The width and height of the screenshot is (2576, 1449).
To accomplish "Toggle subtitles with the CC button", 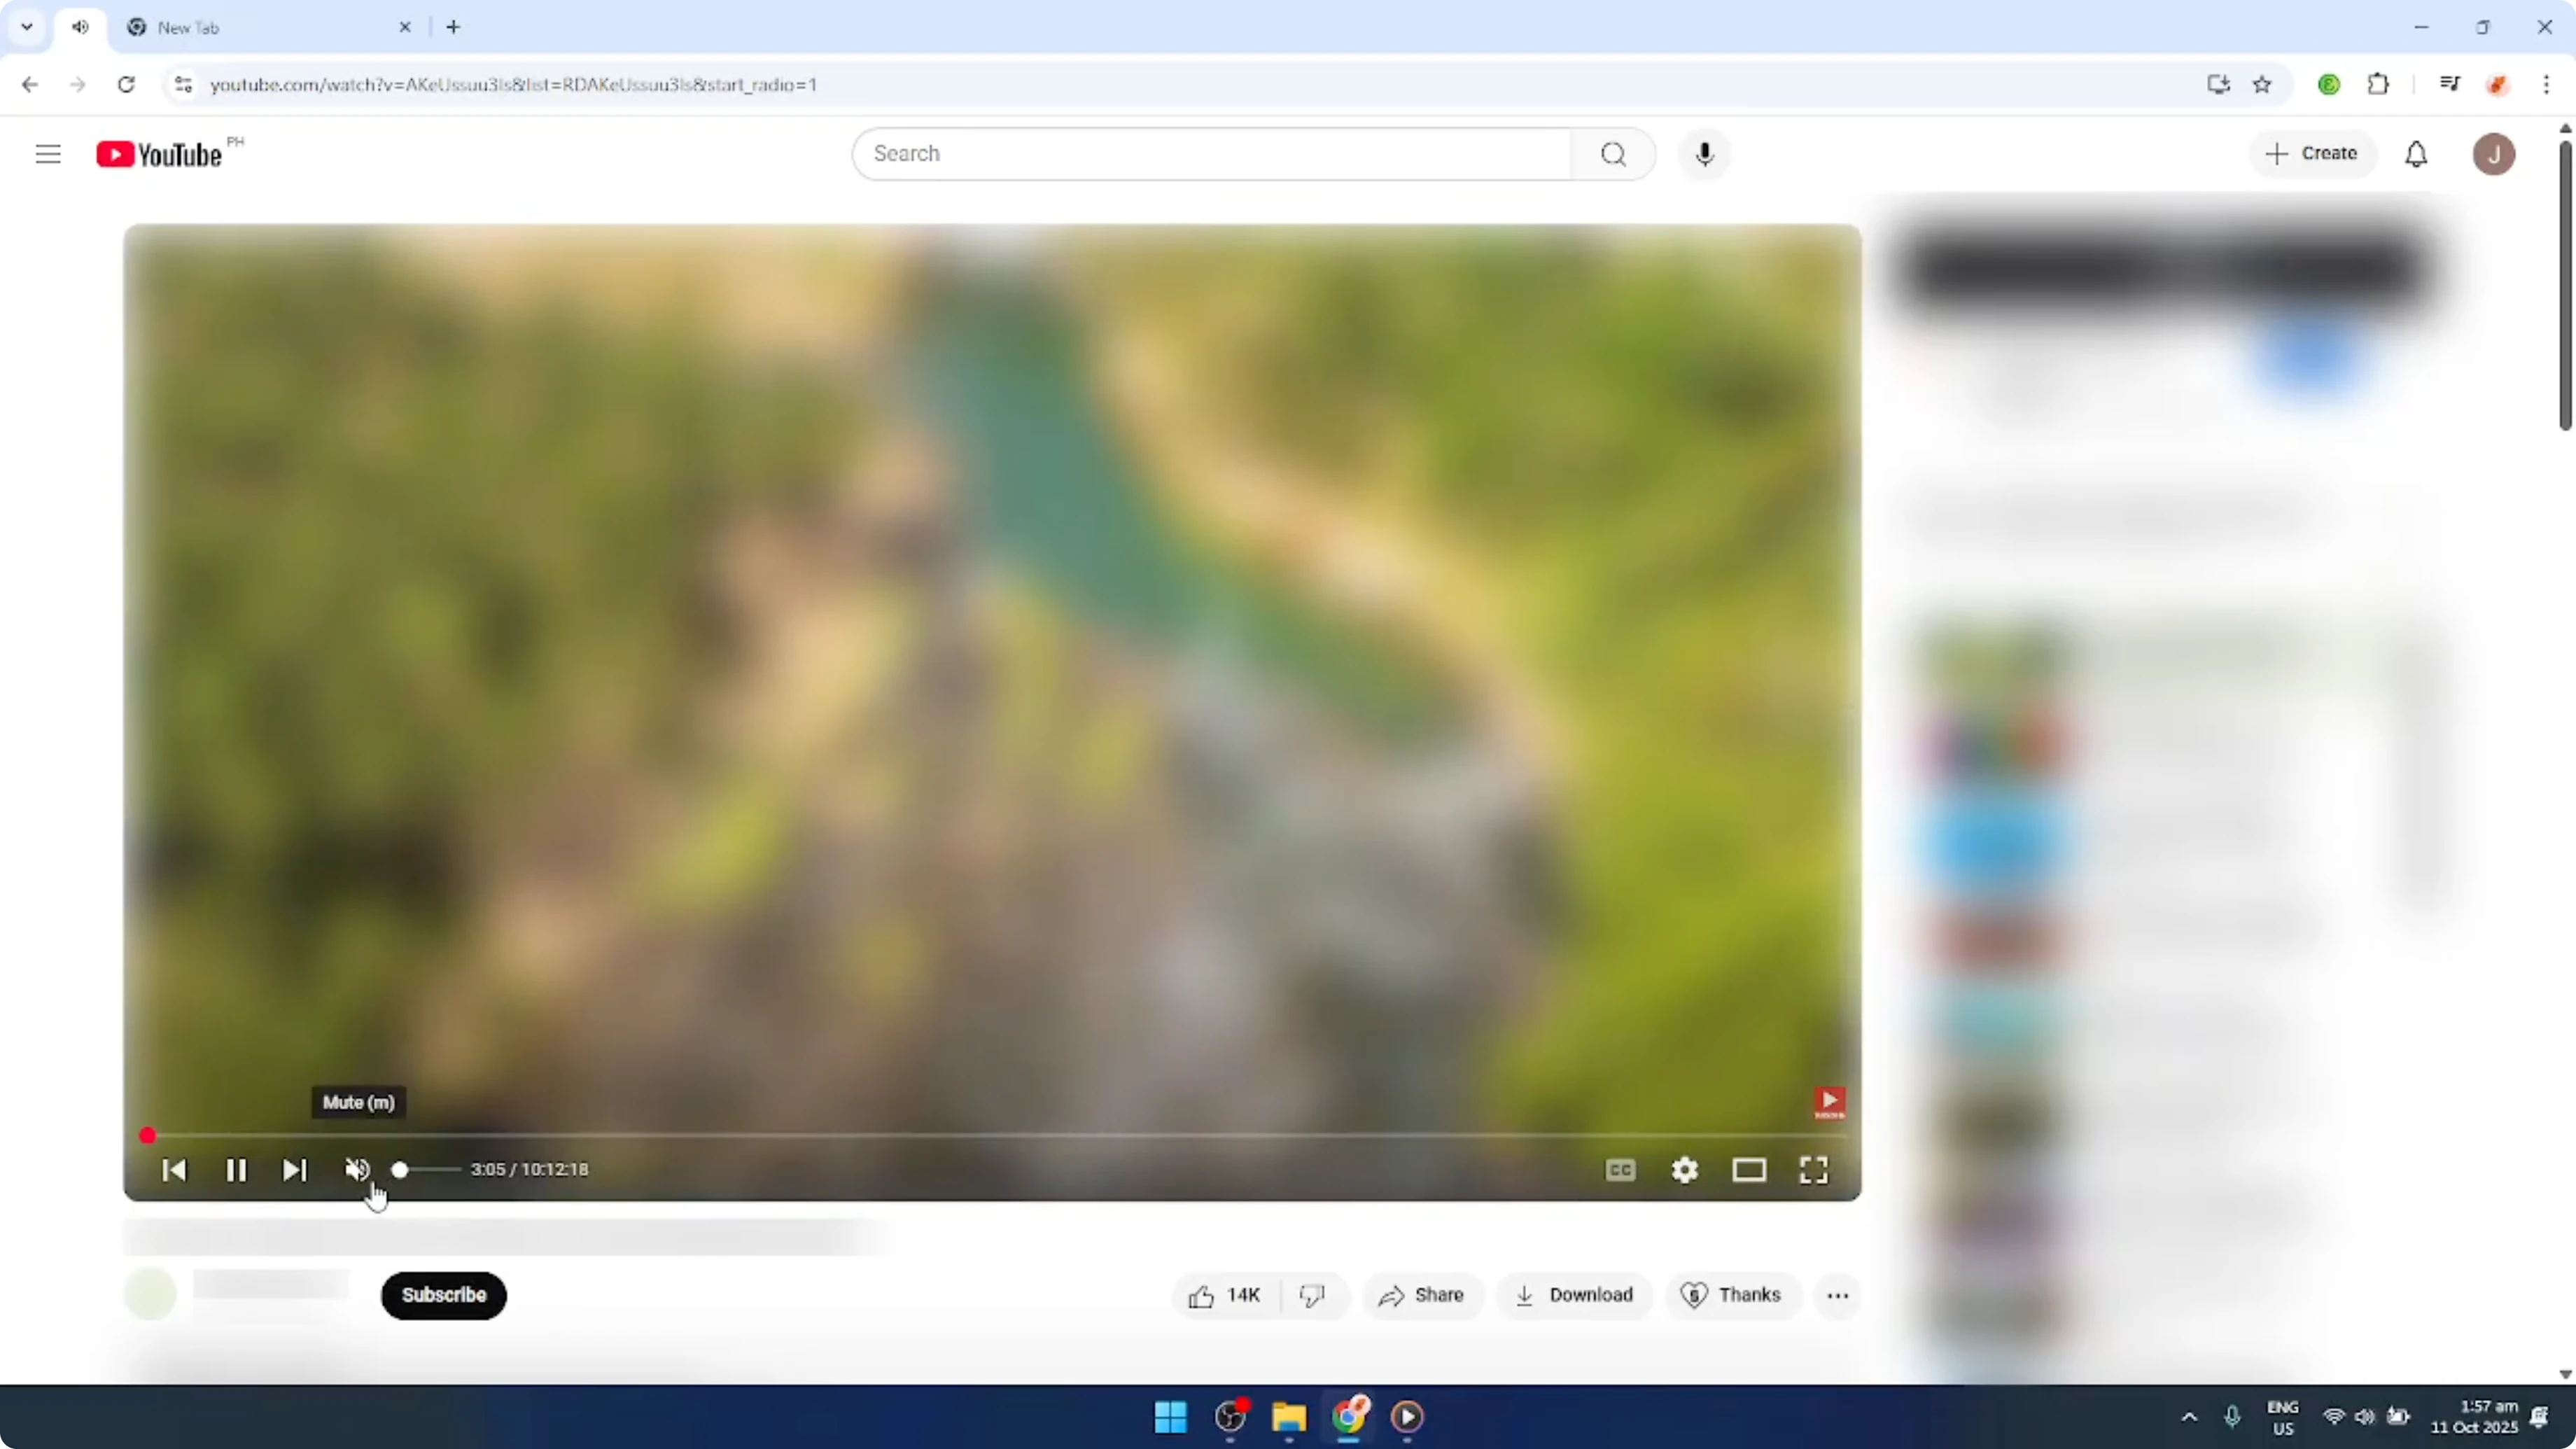I will [1620, 1170].
